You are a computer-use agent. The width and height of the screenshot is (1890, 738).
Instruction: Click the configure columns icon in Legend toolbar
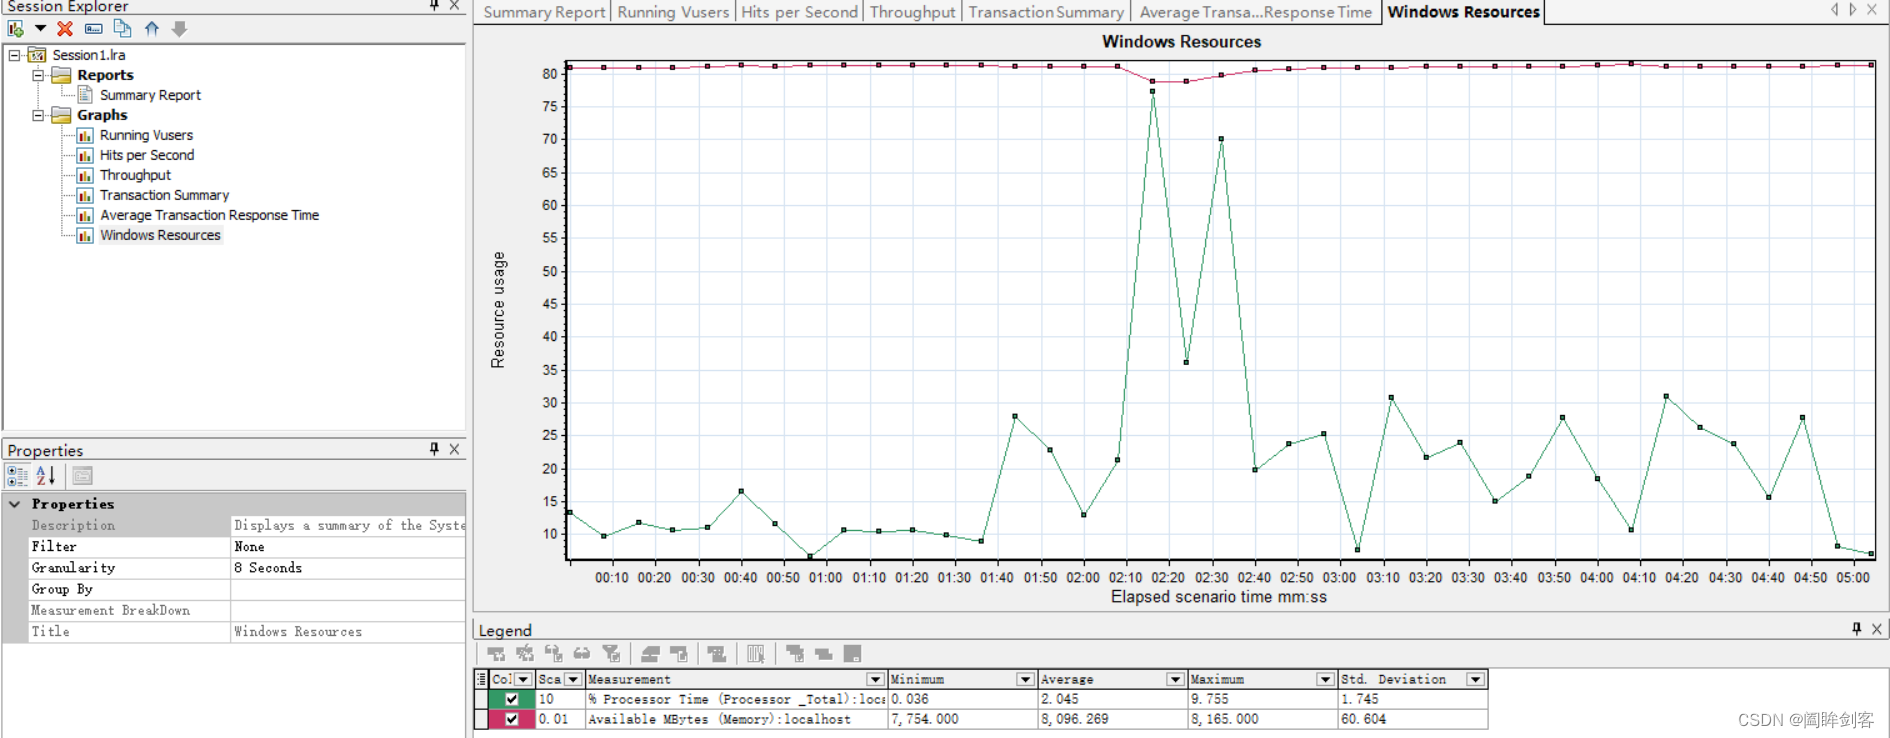coord(756,654)
